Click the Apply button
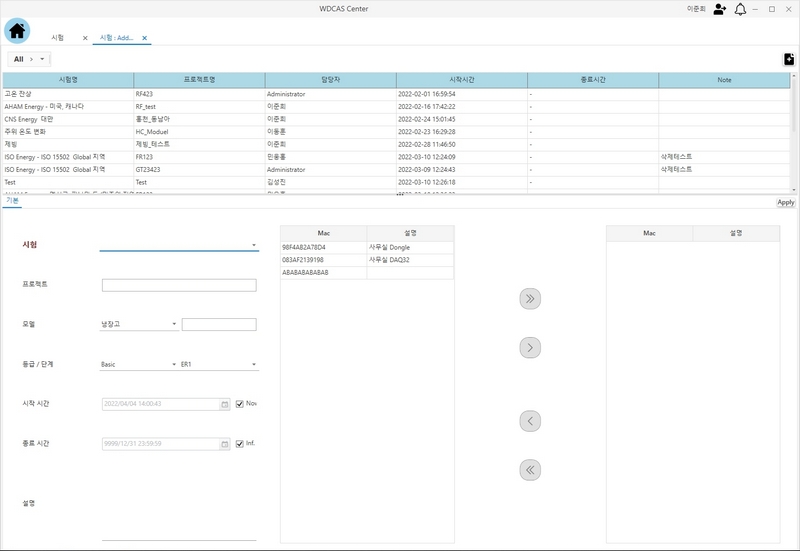The image size is (800, 551). click(786, 203)
